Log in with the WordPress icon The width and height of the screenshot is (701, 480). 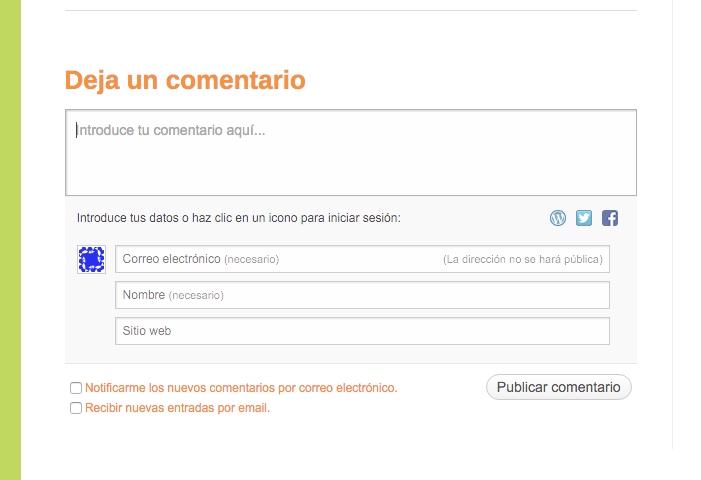coord(558,218)
